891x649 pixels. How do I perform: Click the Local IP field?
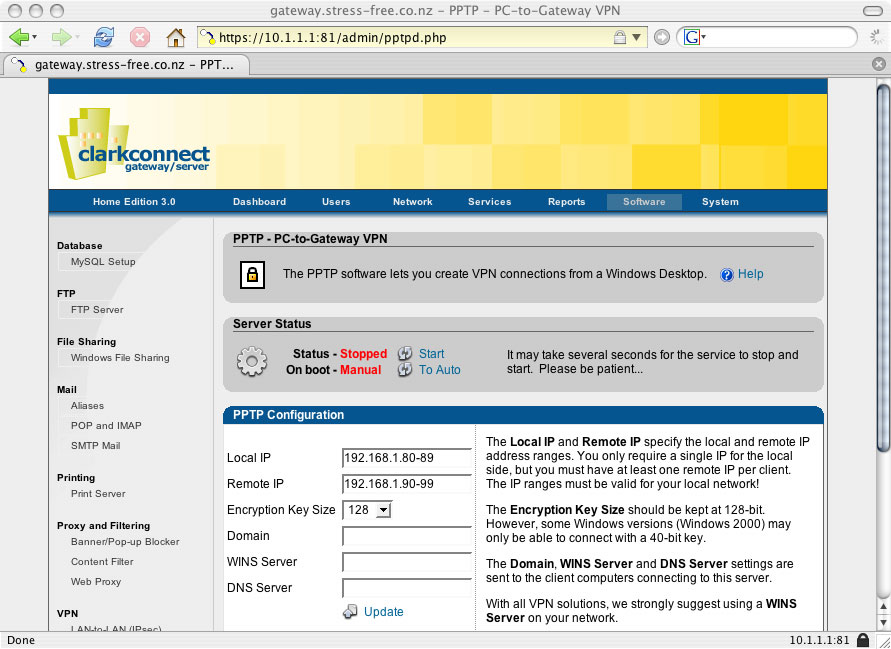[x=407, y=458]
